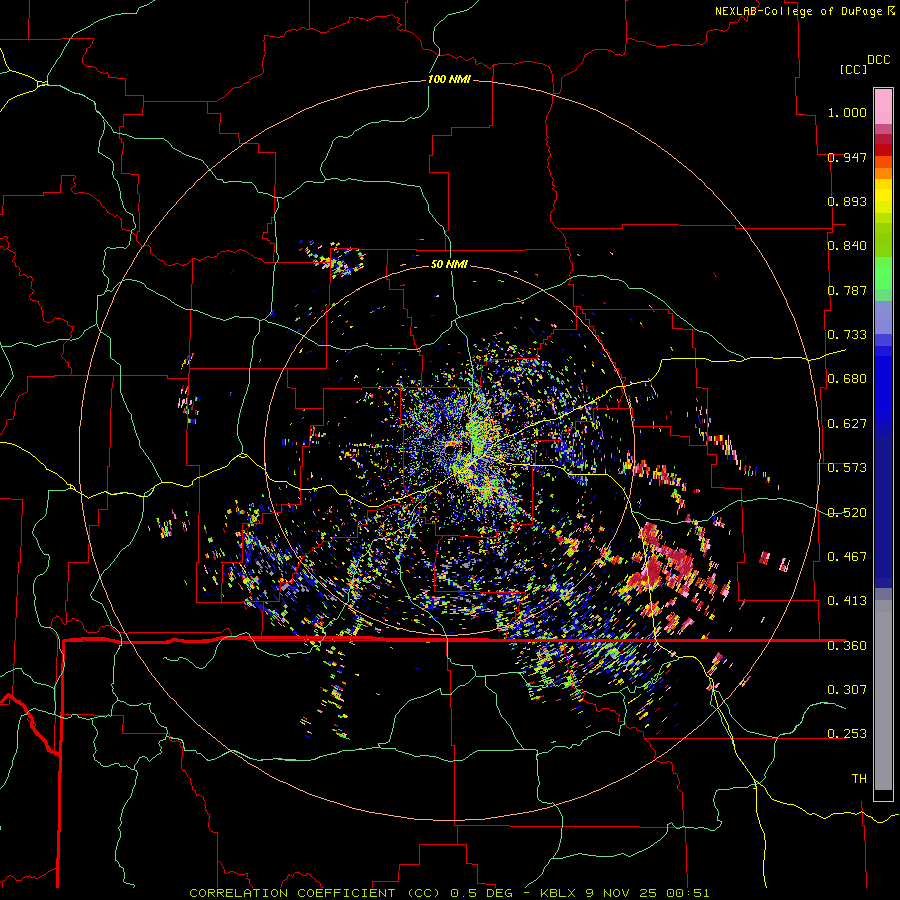The width and height of the screenshot is (900, 900).
Task: Click the Correlation Coefficient caption at bottom
Action: tap(449, 893)
